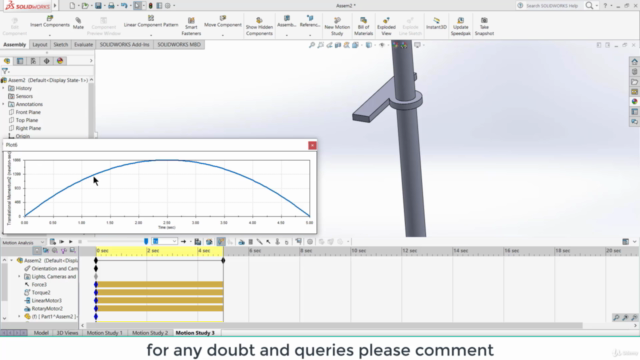Expand Lights, Cameras and Scene in the motion tree

pyautogui.click(x=19, y=276)
